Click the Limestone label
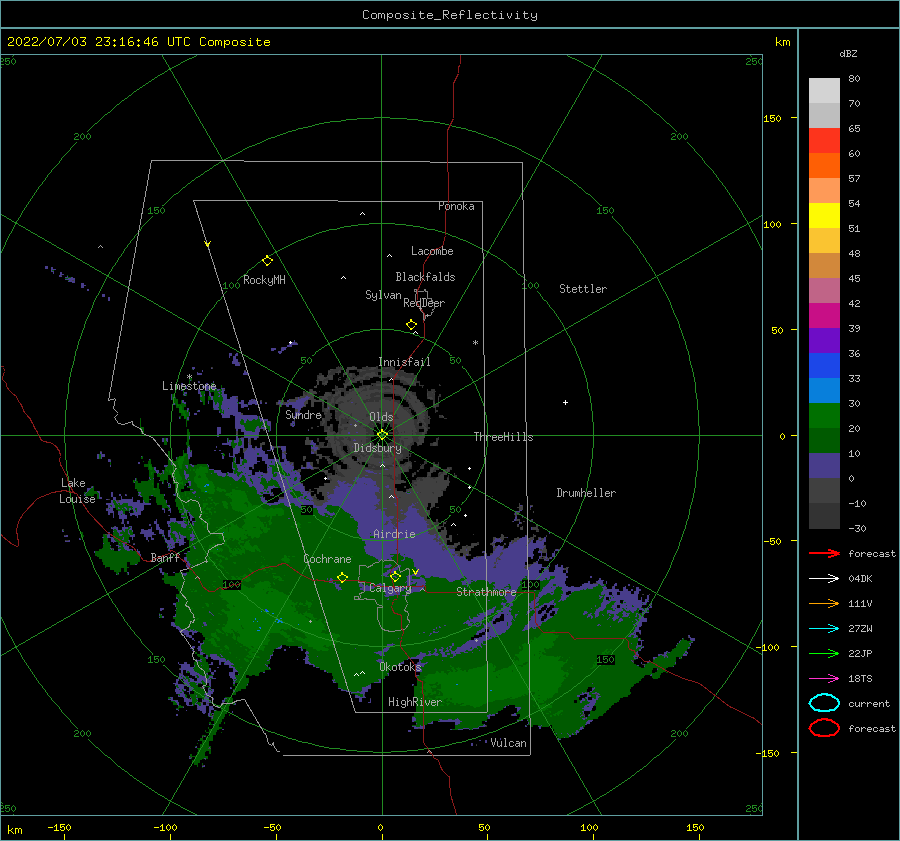The image size is (900, 841). tap(189, 386)
